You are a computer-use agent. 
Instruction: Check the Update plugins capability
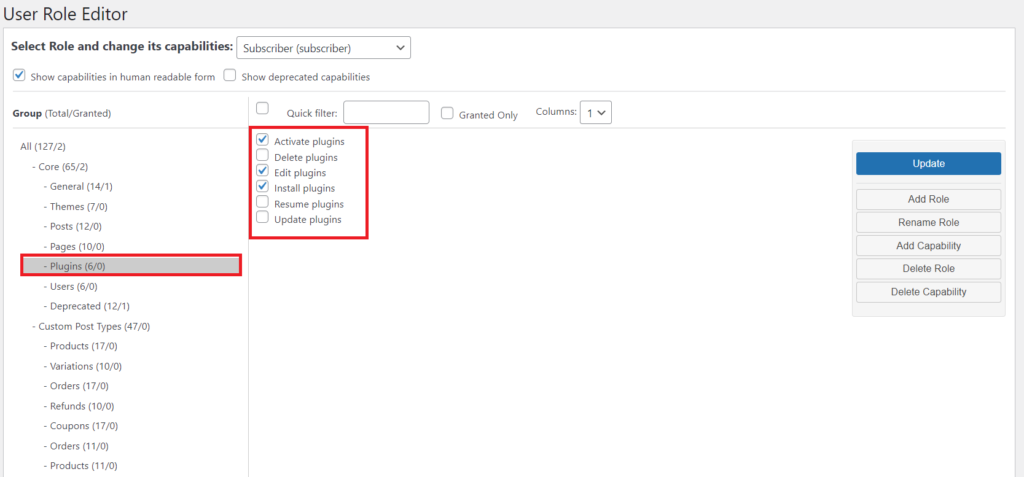(263, 218)
